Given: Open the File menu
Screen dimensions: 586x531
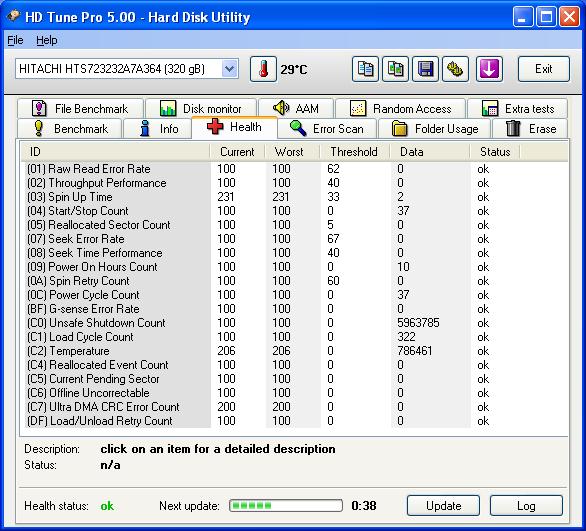Looking at the screenshot, I should pyautogui.click(x=15, y=40).
